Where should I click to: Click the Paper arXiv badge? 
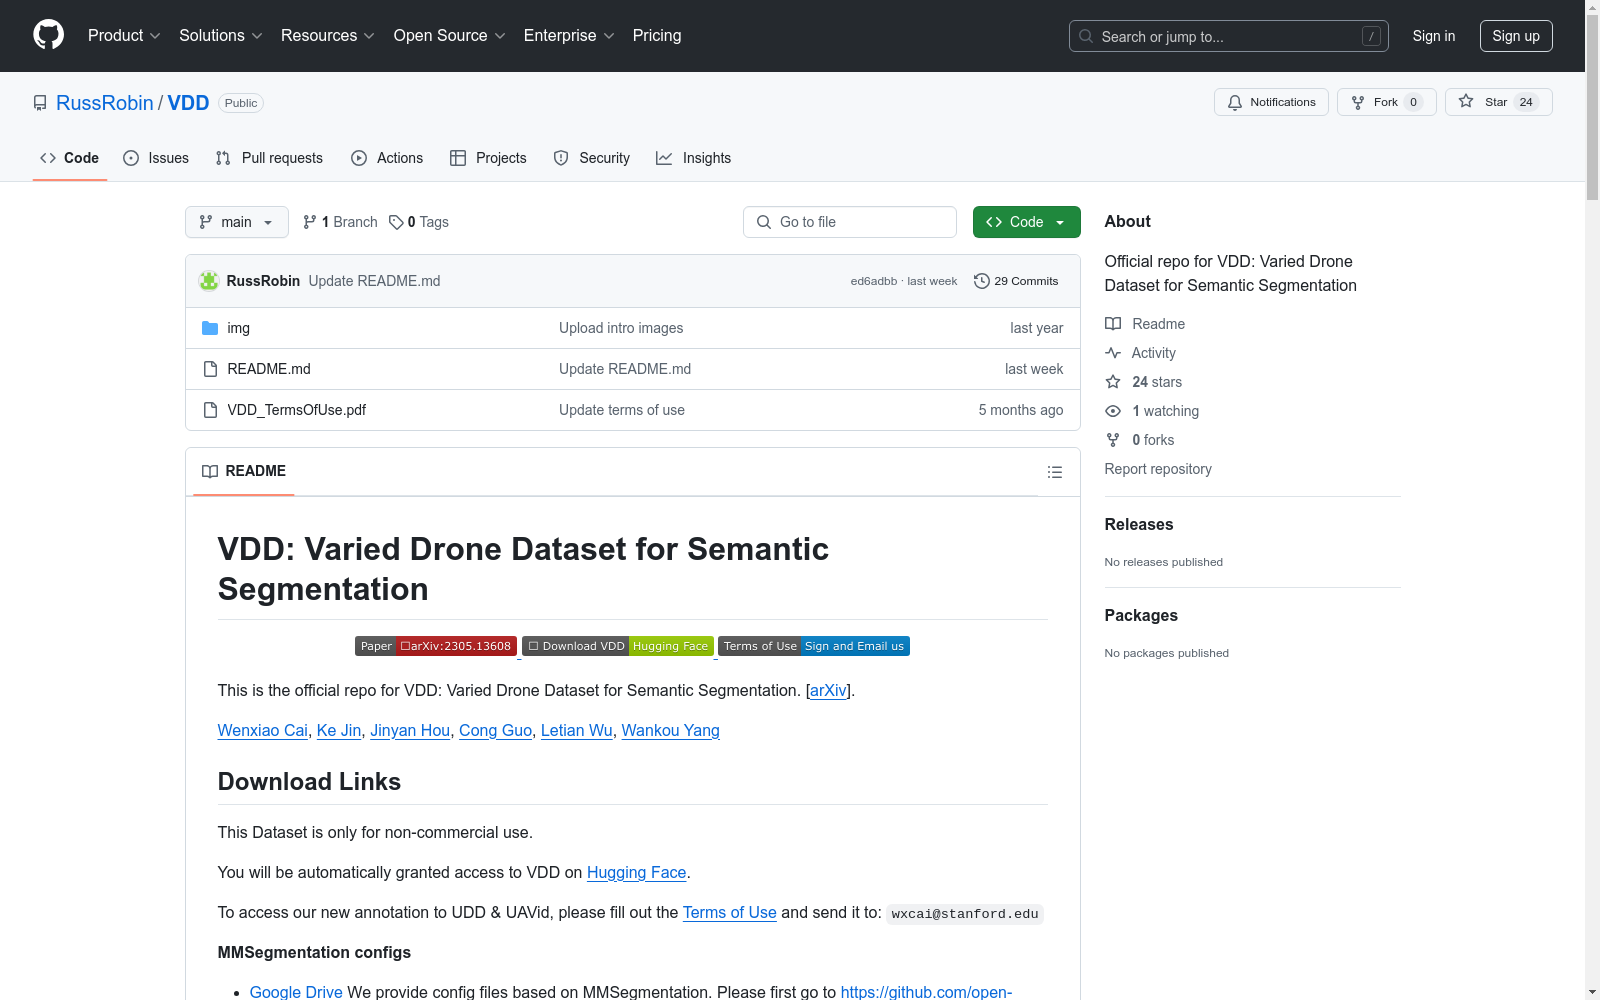(x=436, y=646)
